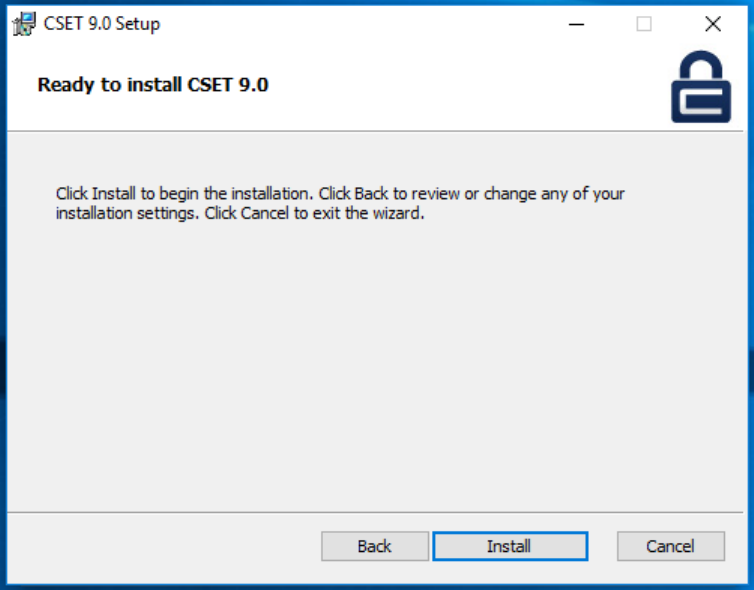Go Back to the previous setup step
The image size is (754, 590).
tap(374, 546)
